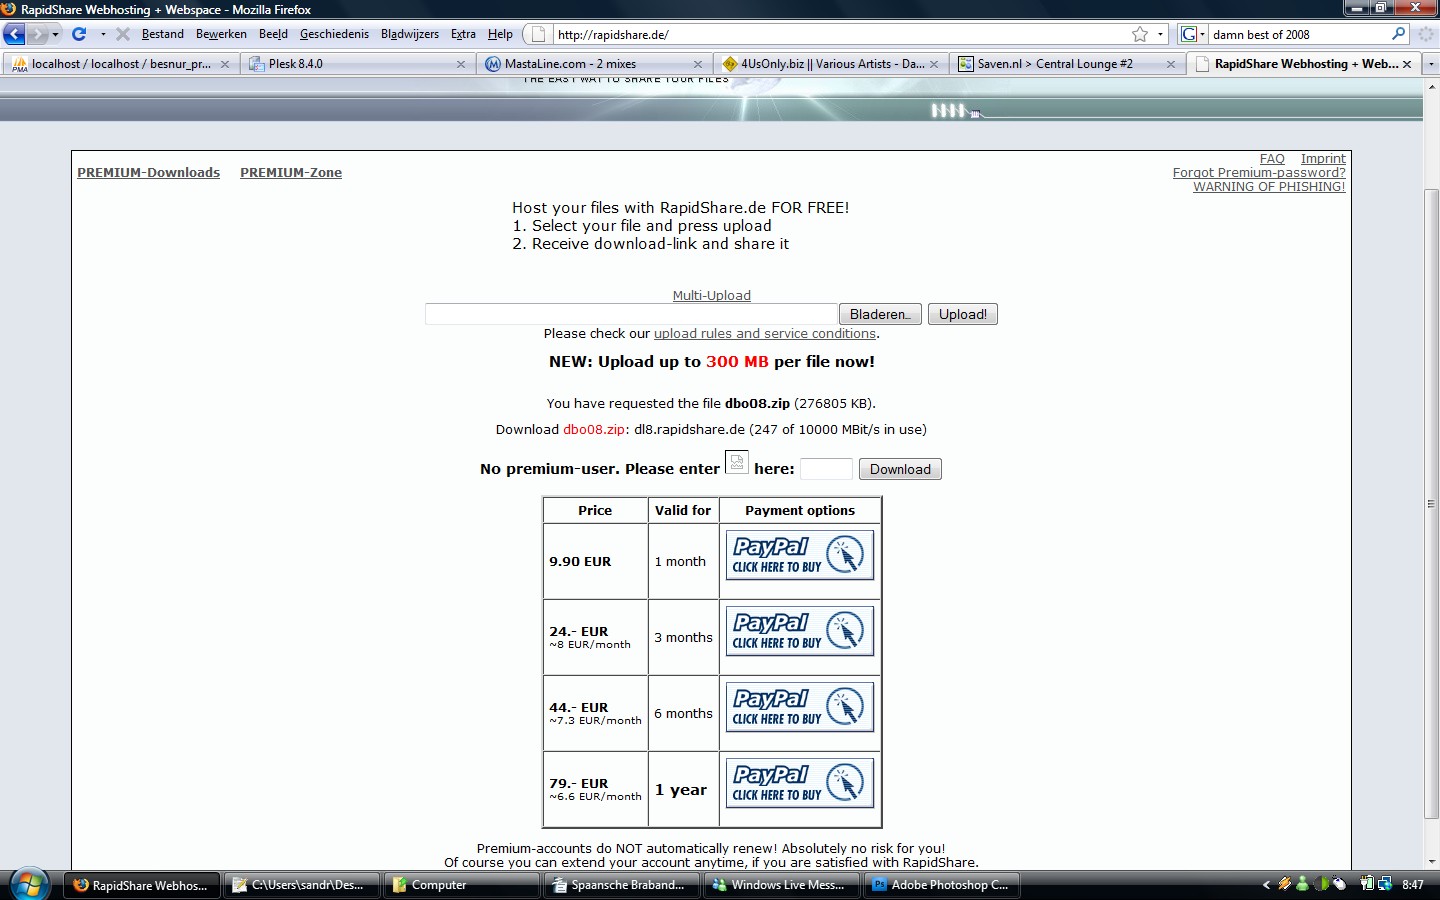
Task: Close the RapidShare Webhosting tab
Action: pyautogui.click(x=1407, y=64)
